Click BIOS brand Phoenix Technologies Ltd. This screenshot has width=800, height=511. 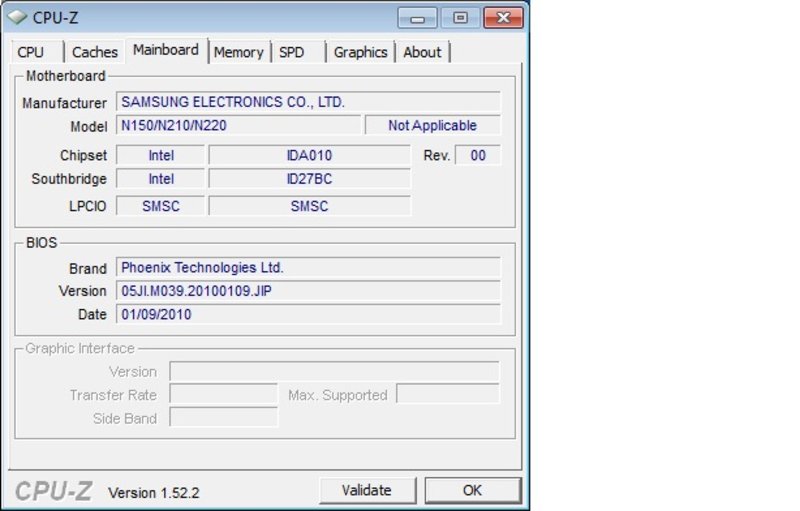click(x=308, y=268)
